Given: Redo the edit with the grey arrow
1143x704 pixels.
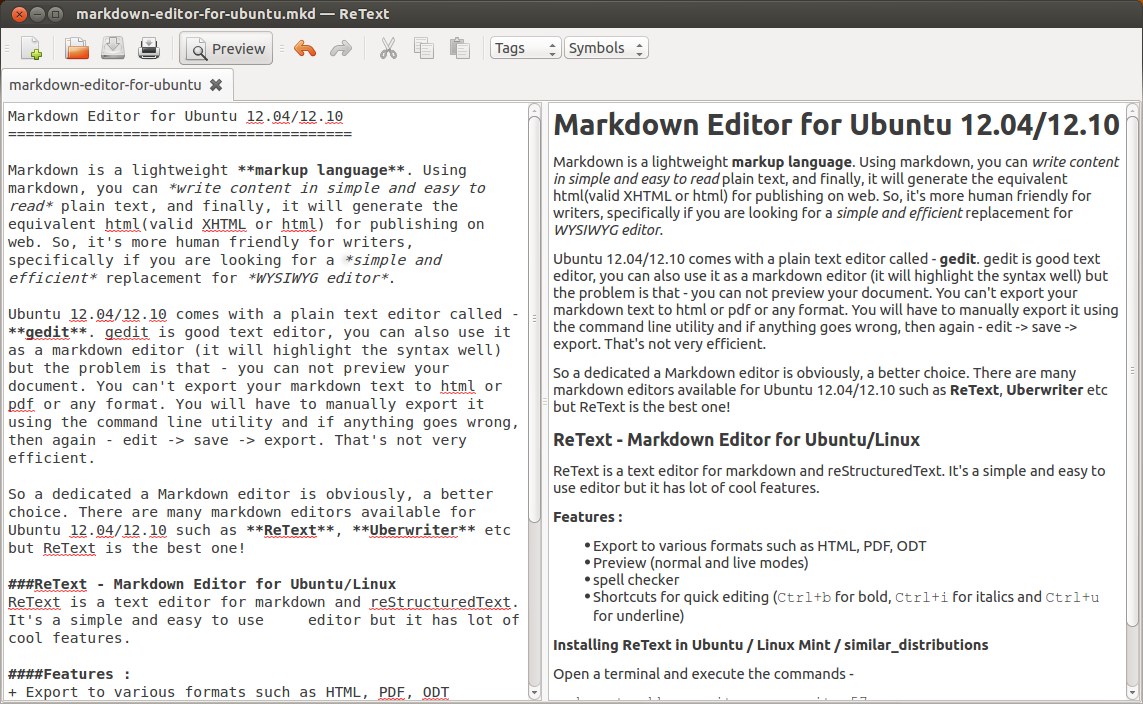Looking at the screenshot, I should point(340,49).
